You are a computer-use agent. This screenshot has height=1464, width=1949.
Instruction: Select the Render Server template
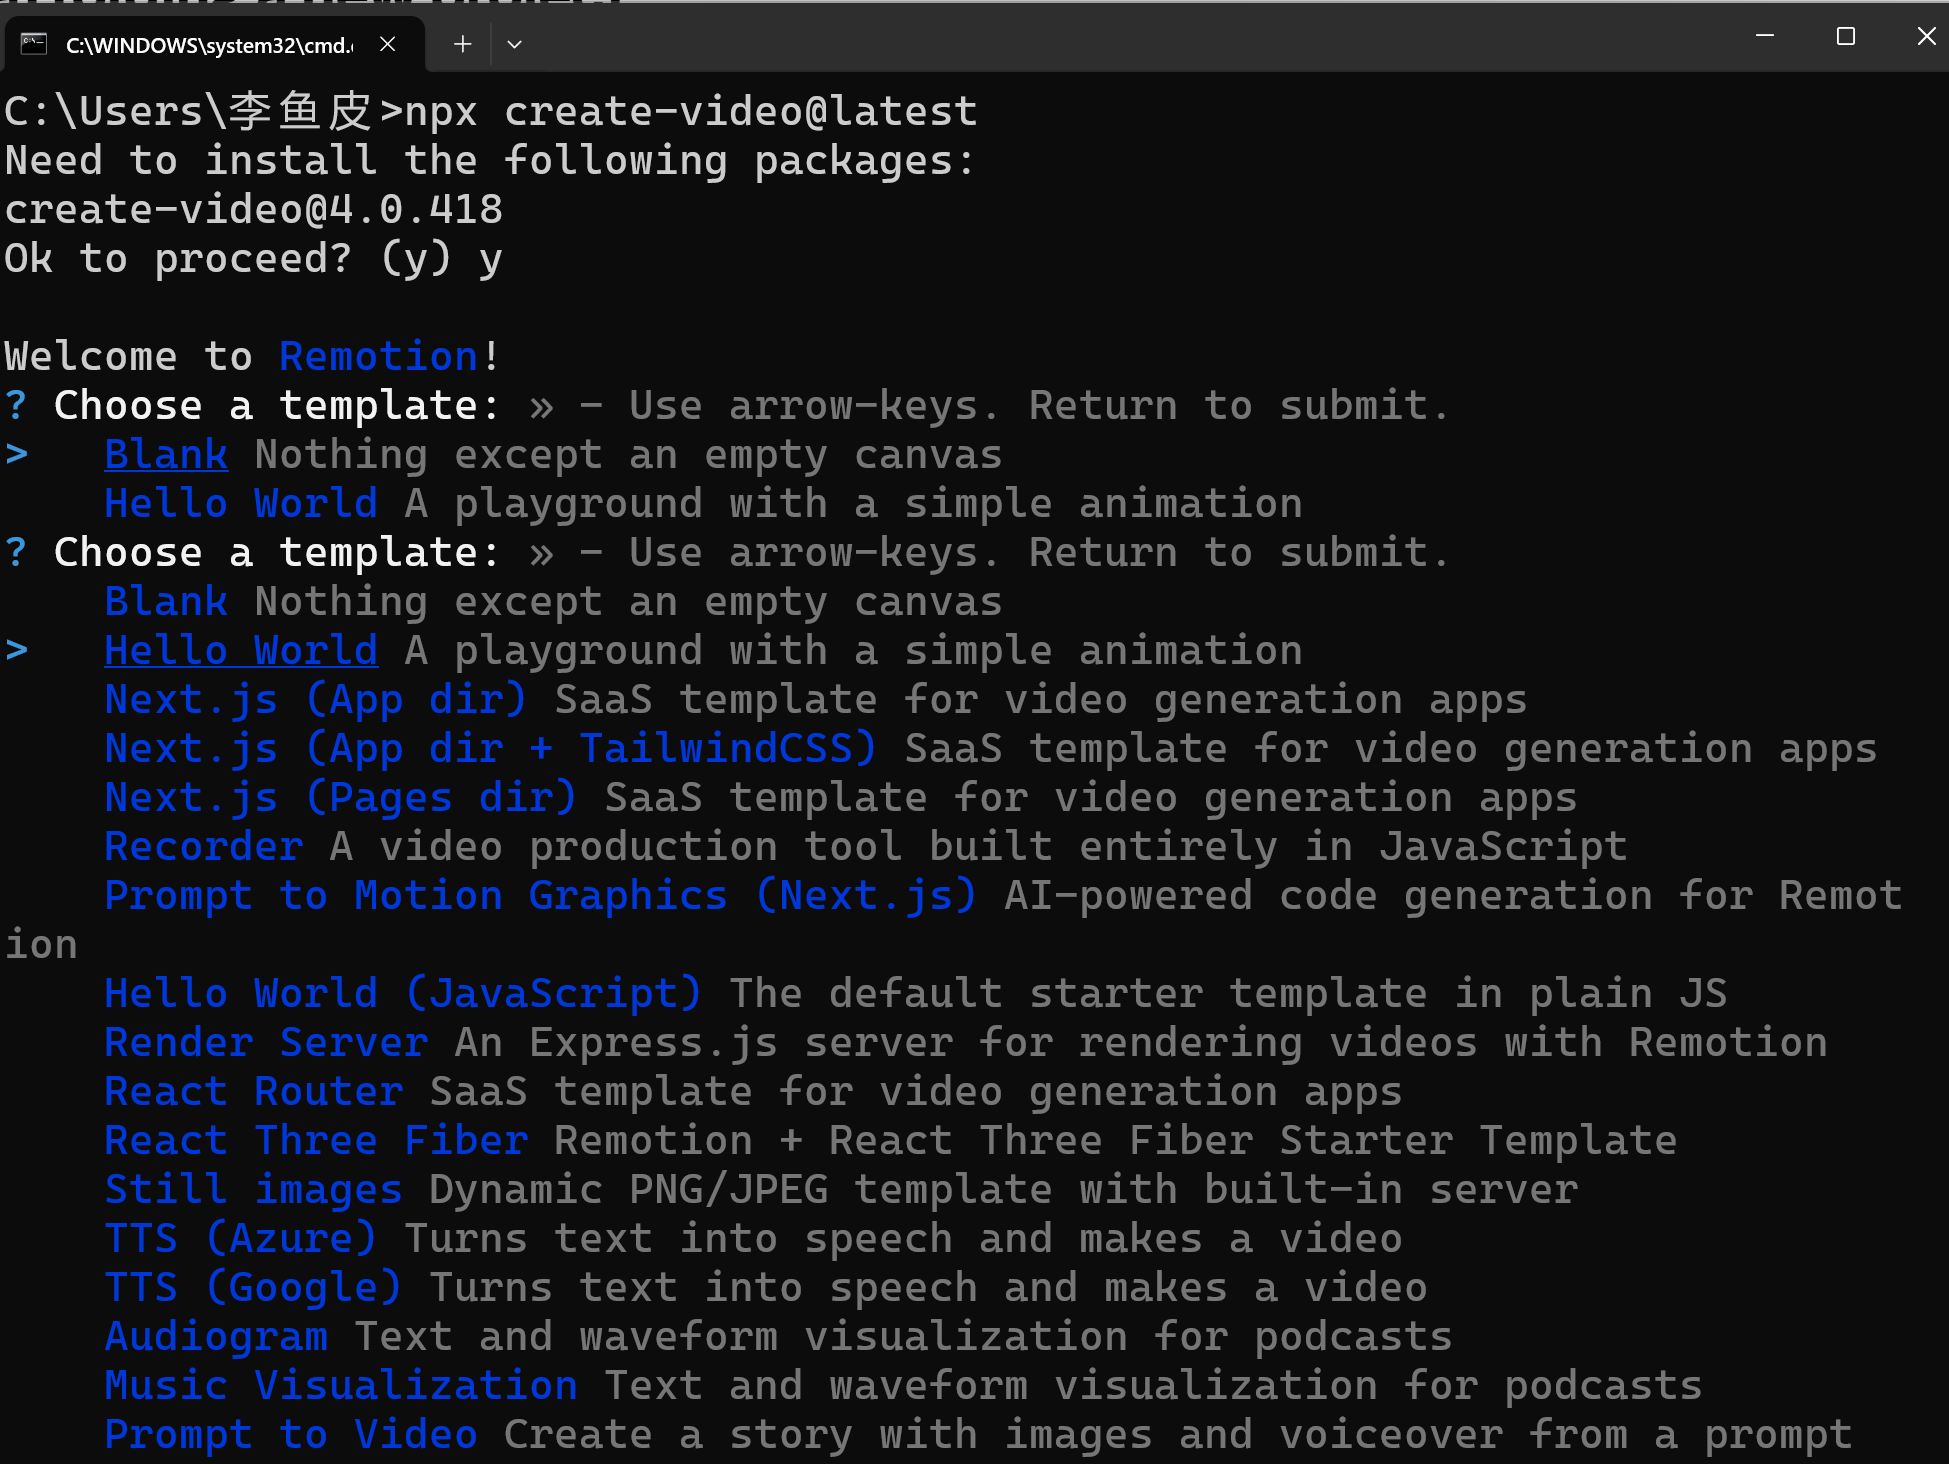tap(267, 1043)
